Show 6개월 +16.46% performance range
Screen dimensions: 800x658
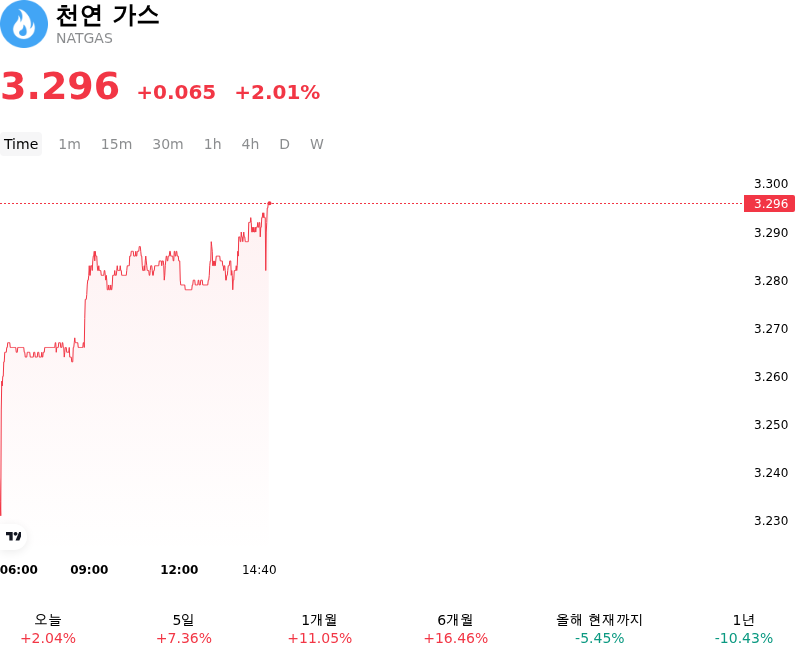point(456,629)
